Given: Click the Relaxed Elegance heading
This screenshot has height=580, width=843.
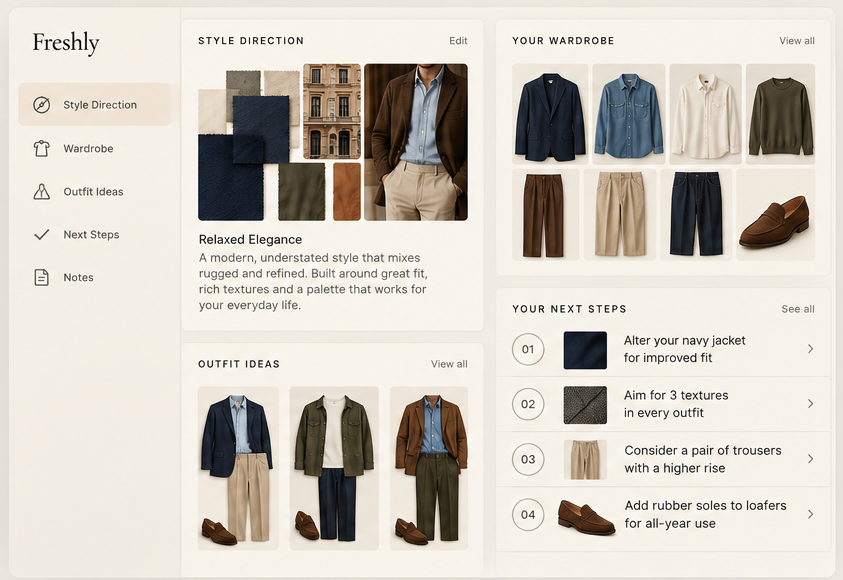Looking at the screenshot, I should [251, 240].
